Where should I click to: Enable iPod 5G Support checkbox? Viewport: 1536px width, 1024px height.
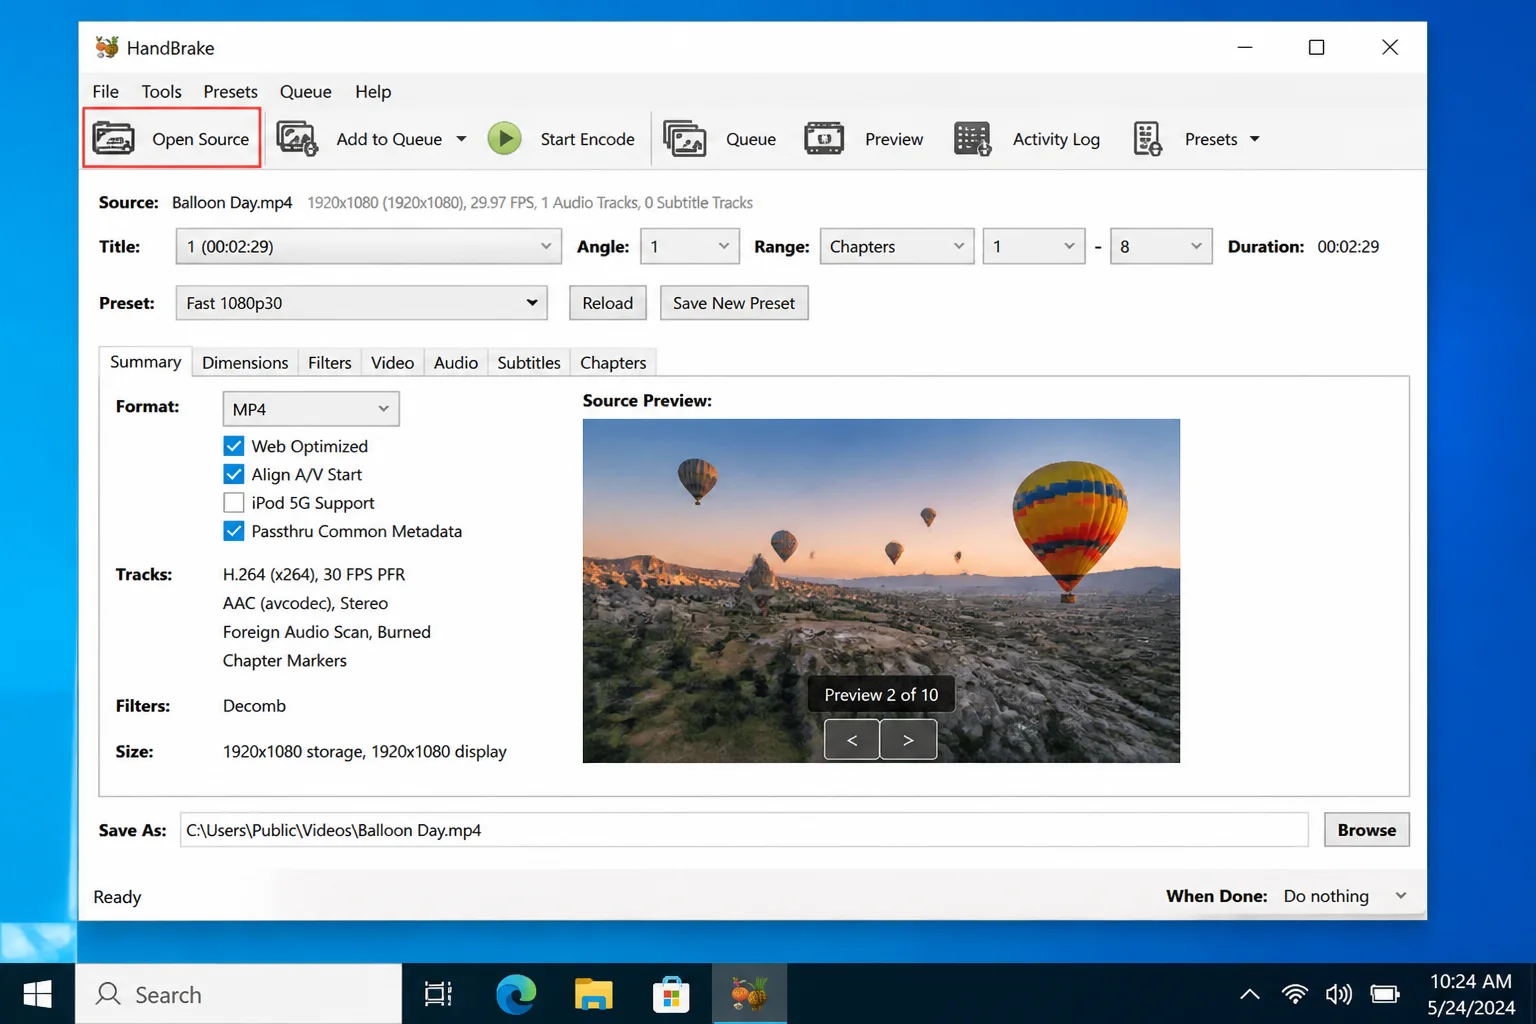click(x=233, y=503)
